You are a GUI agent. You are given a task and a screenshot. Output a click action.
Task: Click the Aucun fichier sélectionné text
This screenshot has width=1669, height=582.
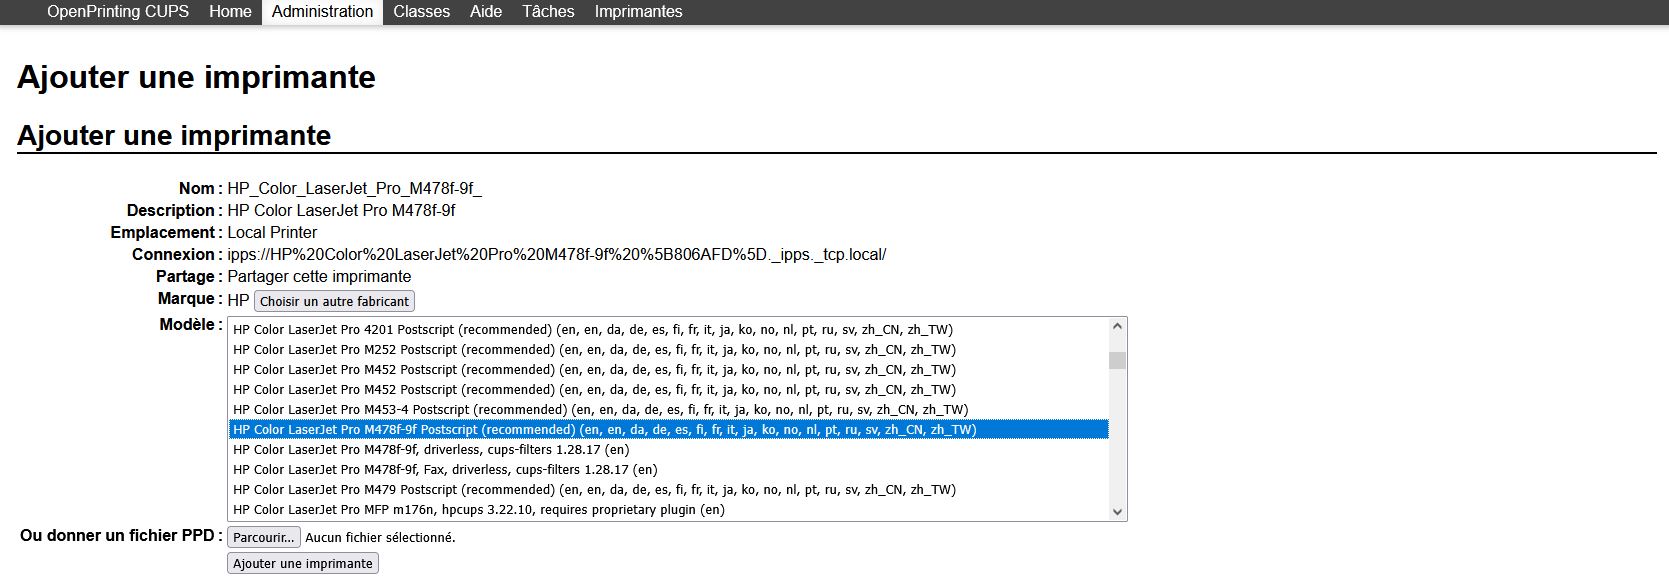click(380, 537)
